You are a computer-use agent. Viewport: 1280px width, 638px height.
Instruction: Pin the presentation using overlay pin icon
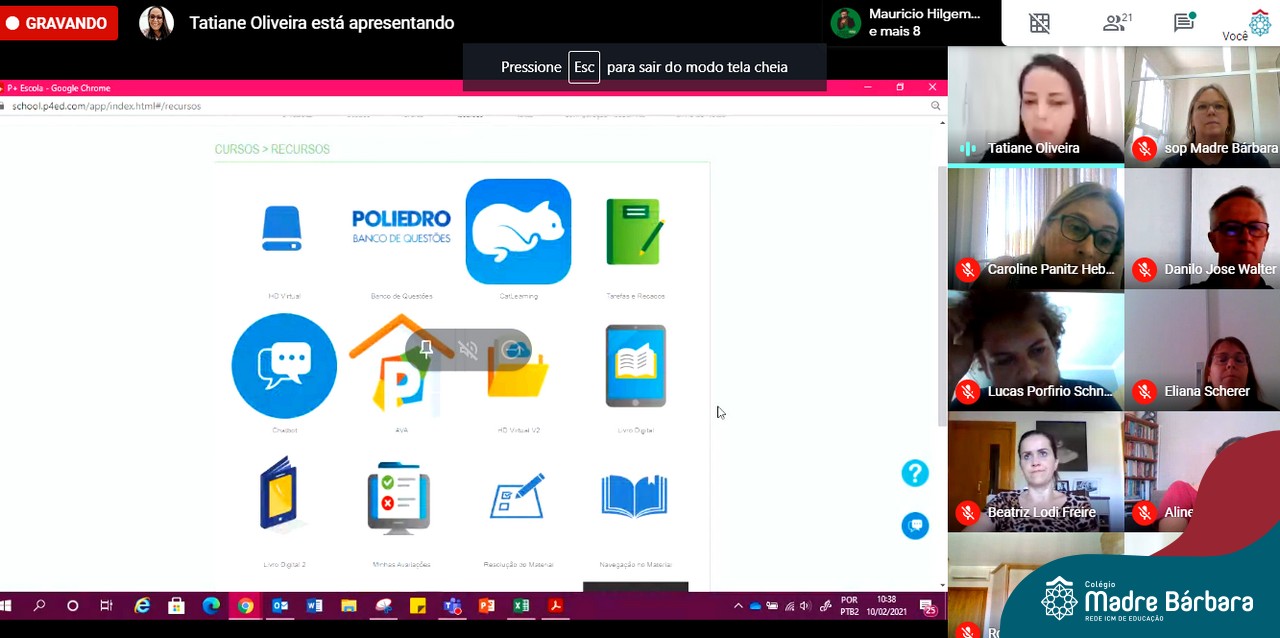pyautogui.click(x=426, y=349)
